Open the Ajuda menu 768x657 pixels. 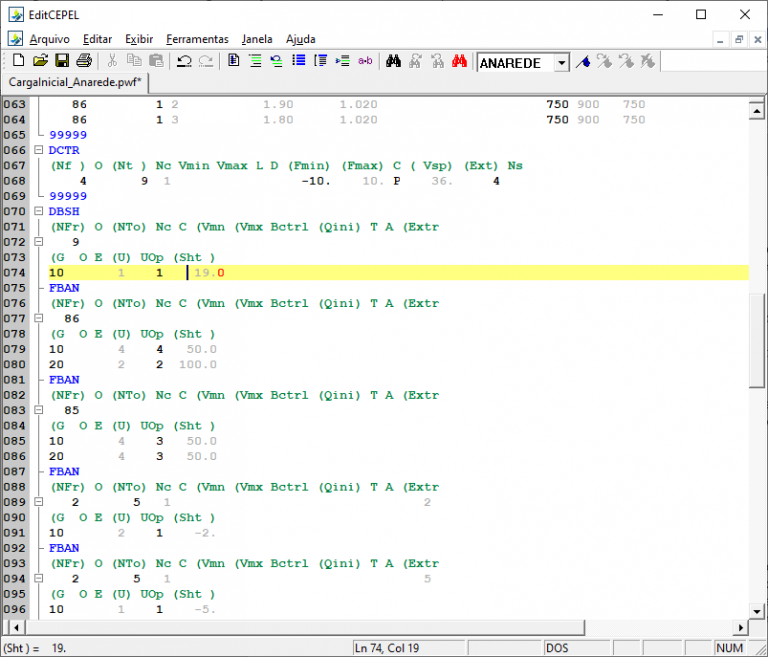click(301, 39)
